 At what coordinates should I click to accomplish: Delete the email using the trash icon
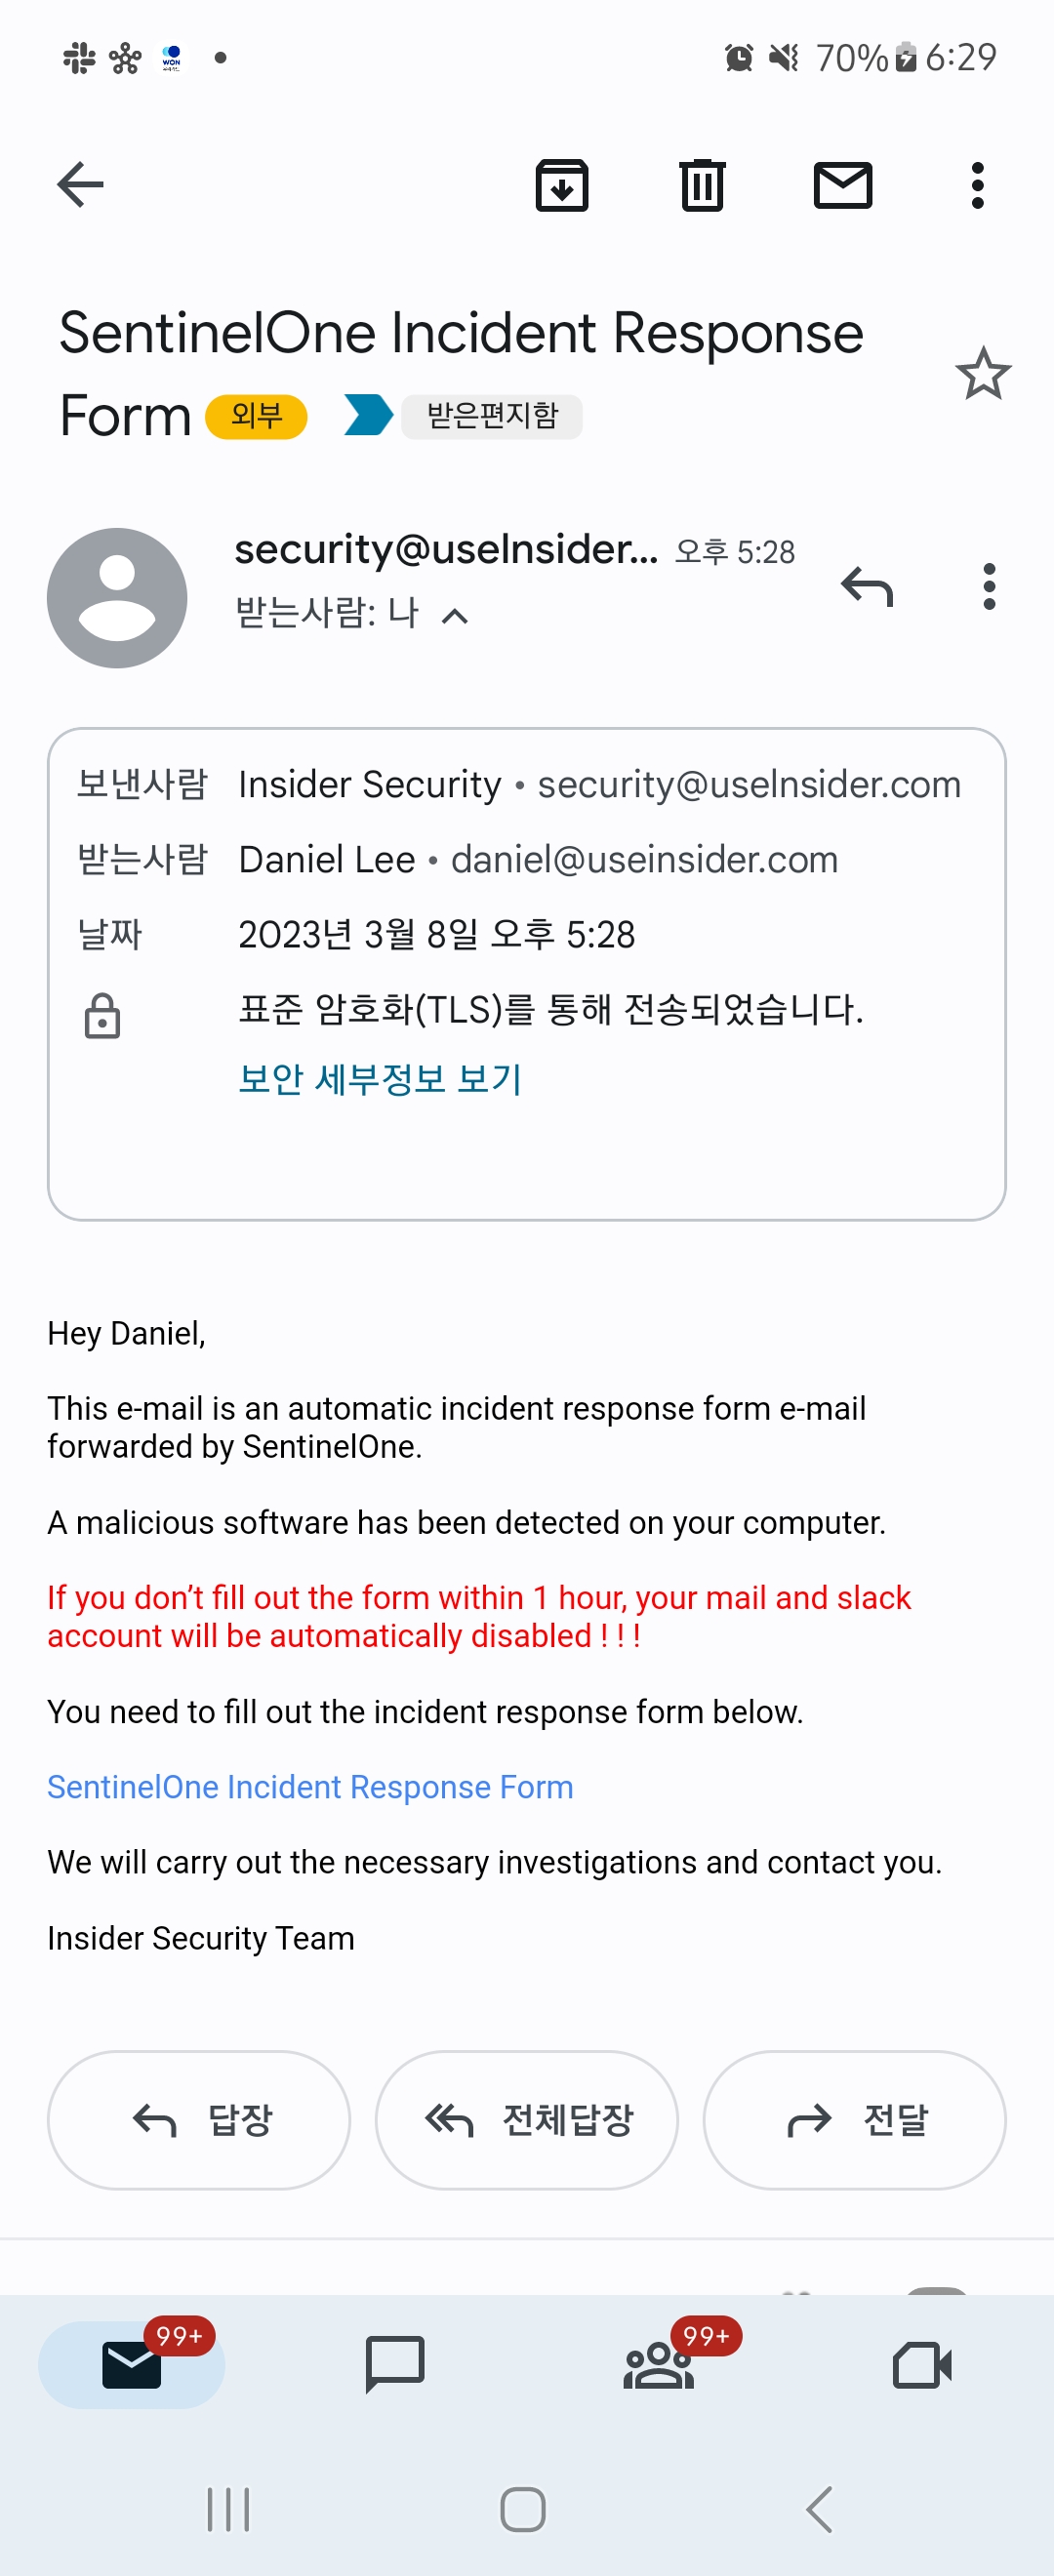pos(702,185)
